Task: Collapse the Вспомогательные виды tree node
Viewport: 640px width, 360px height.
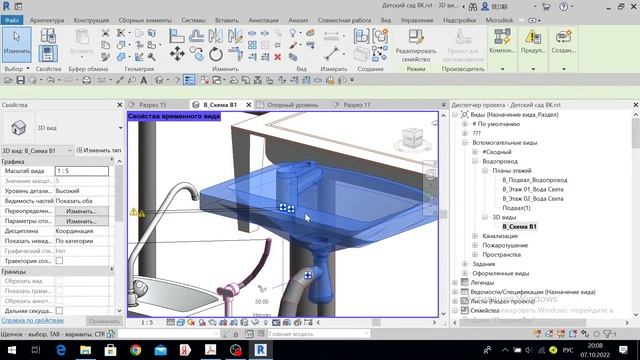Action: pyautogui.click(x=465, y=143)
